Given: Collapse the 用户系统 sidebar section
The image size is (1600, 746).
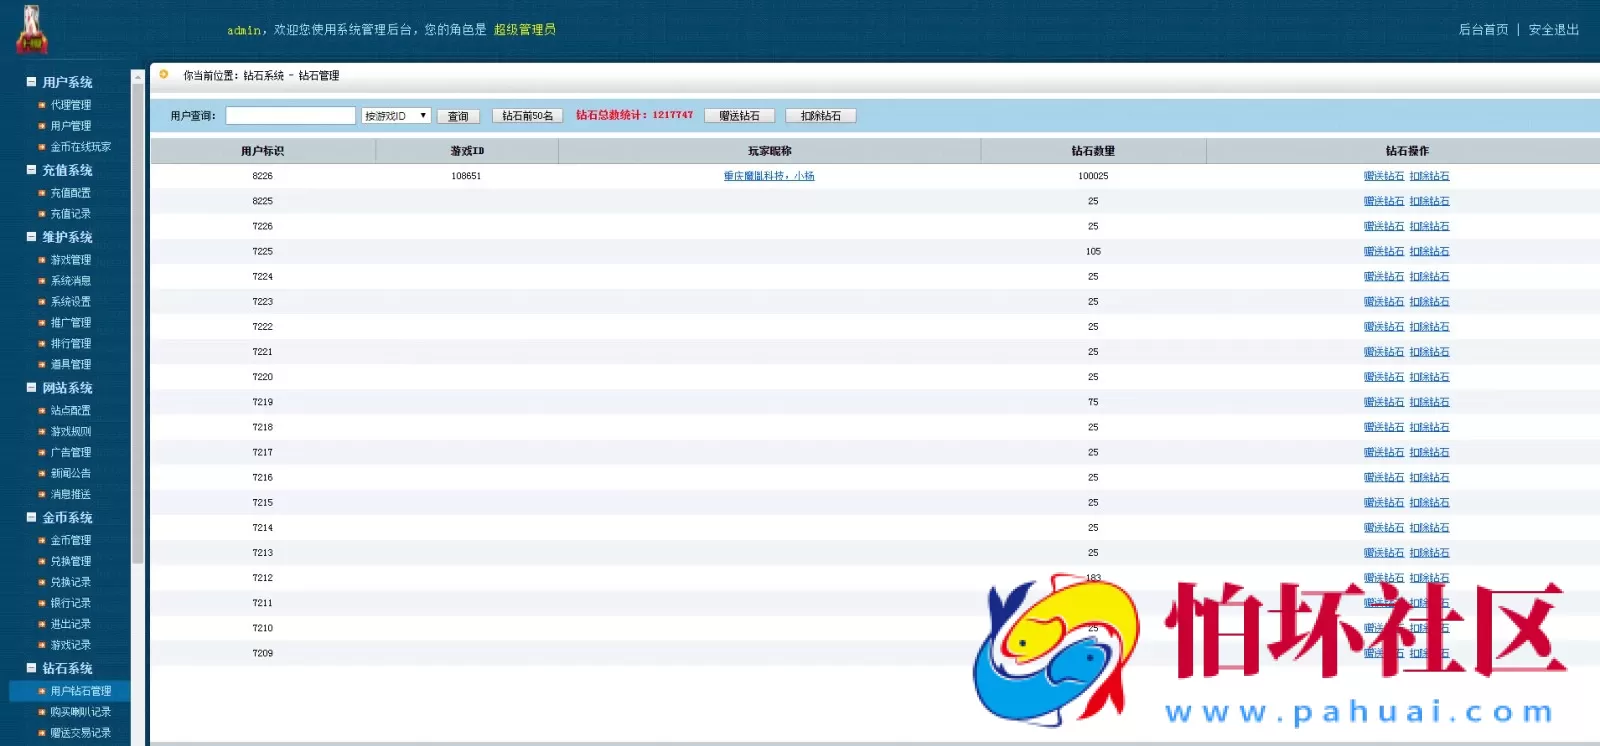Looking at the screenshot, I should coord(32,82).
